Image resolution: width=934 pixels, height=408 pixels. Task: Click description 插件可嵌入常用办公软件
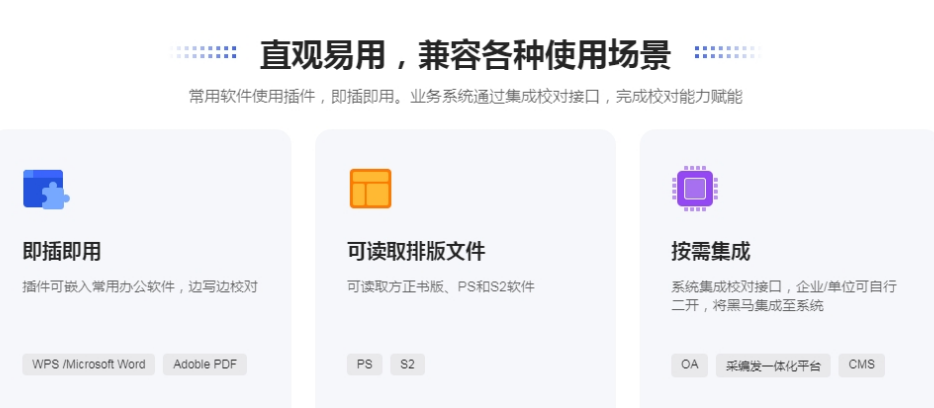140,286
